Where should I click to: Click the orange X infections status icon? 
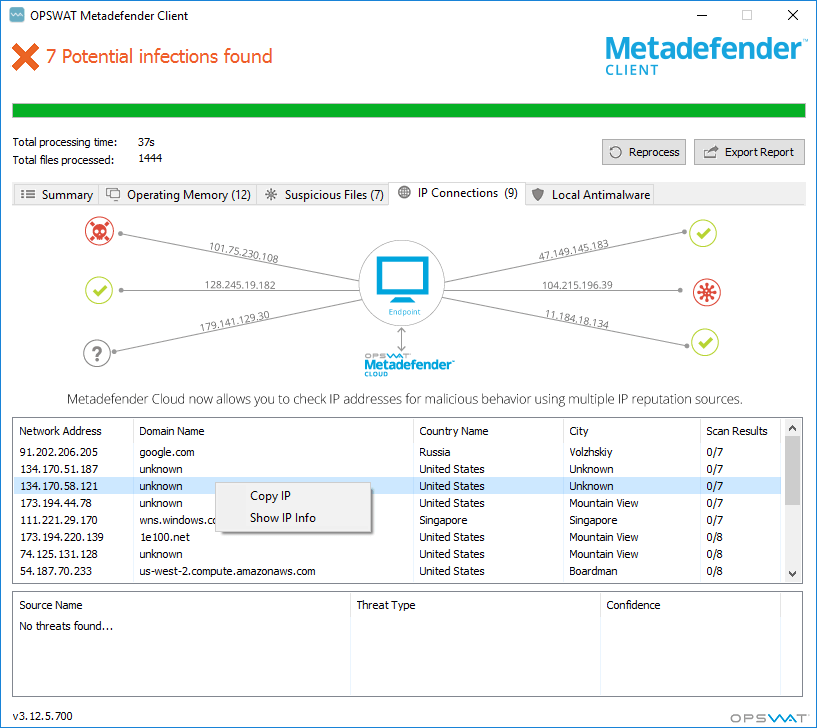[26, 57]
